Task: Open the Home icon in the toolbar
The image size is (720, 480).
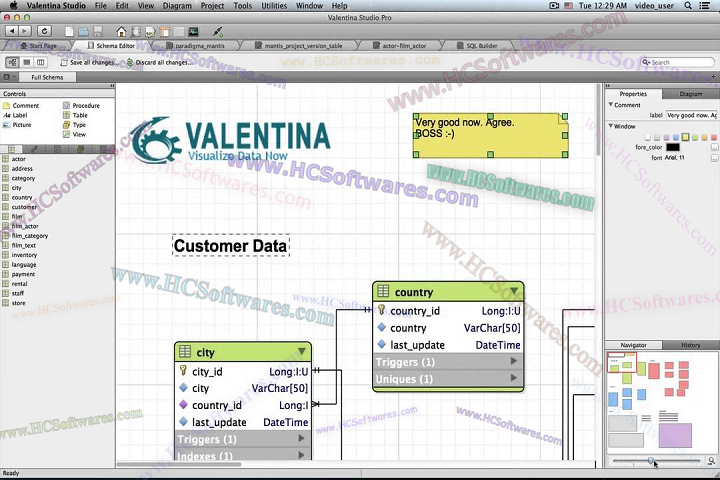Action: pyautogui.click(x=121, y=31)
